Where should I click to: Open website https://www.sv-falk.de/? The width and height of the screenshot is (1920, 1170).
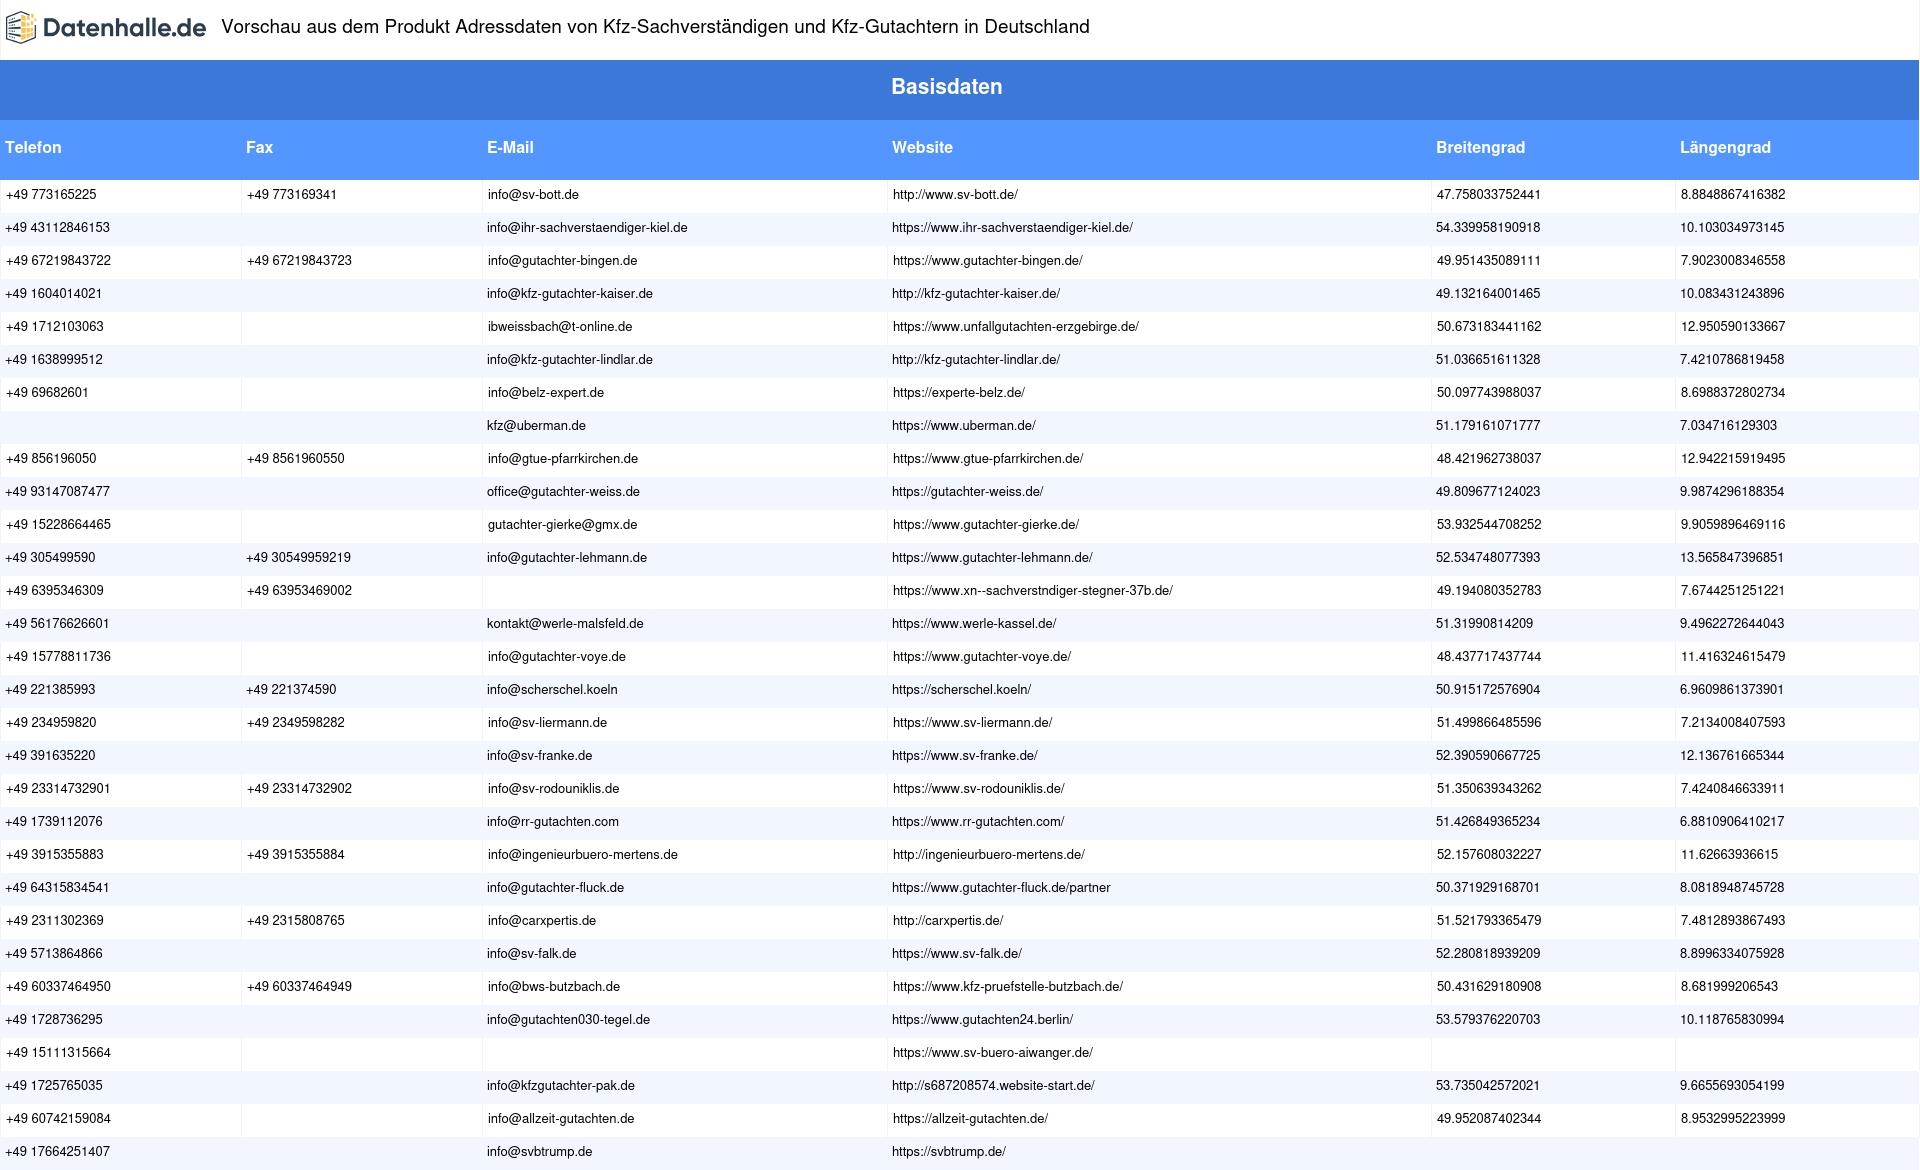coord(957,954)
